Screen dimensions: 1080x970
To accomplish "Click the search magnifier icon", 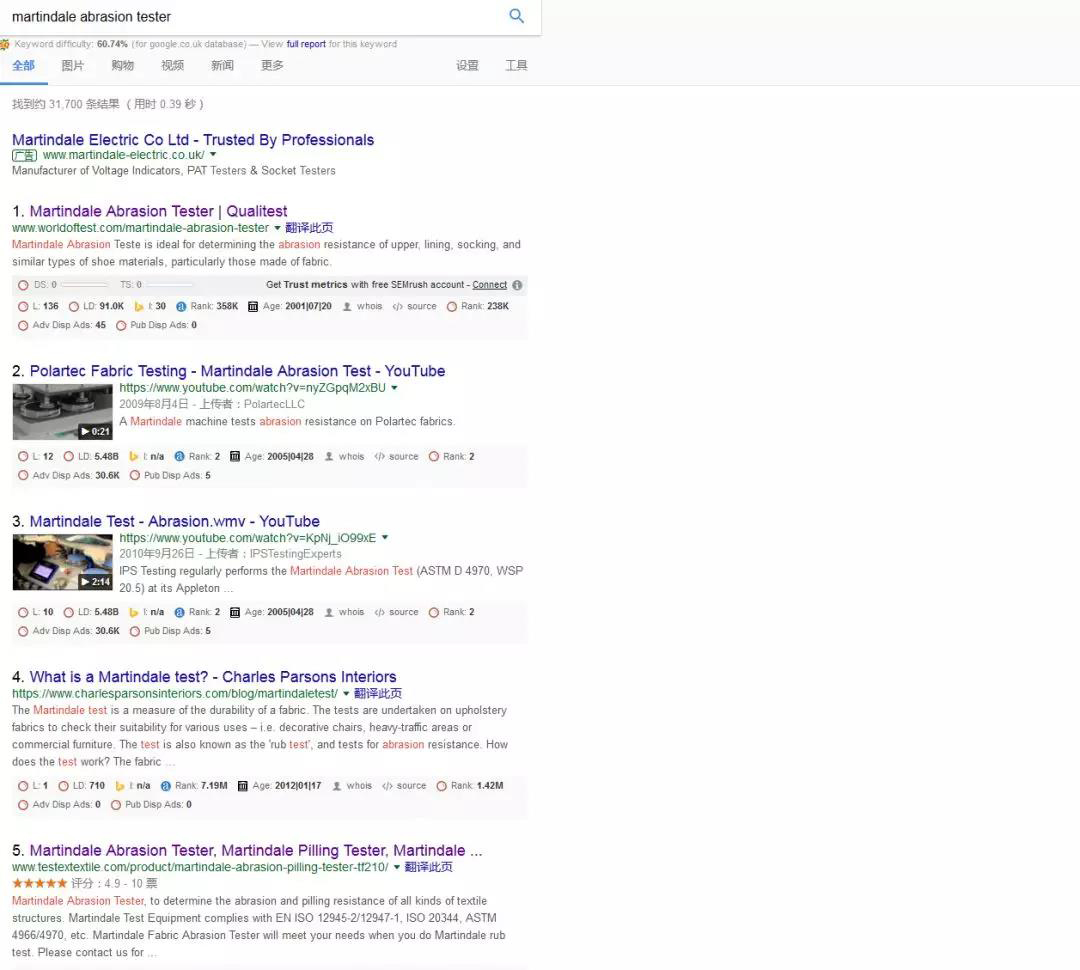I will pyautogui.click(x=516, y=16).
